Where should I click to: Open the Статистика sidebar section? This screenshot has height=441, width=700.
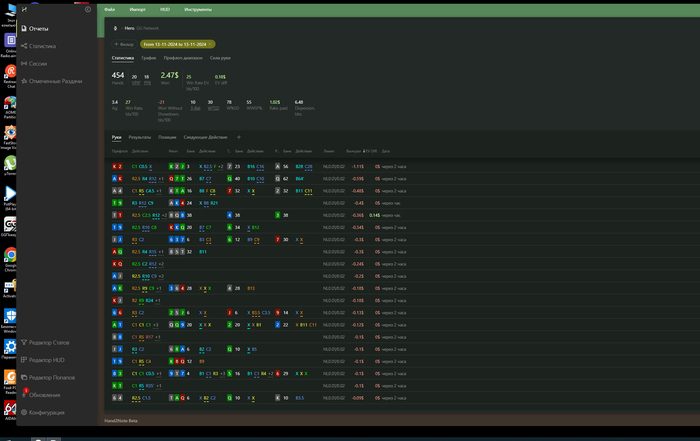[x=38, y=46]
